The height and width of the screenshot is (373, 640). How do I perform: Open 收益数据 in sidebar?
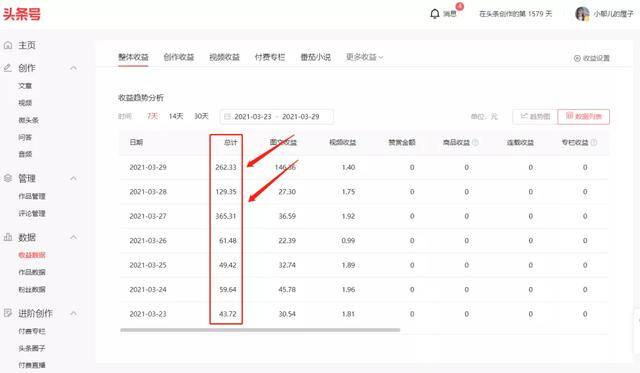tap(32, 255)
